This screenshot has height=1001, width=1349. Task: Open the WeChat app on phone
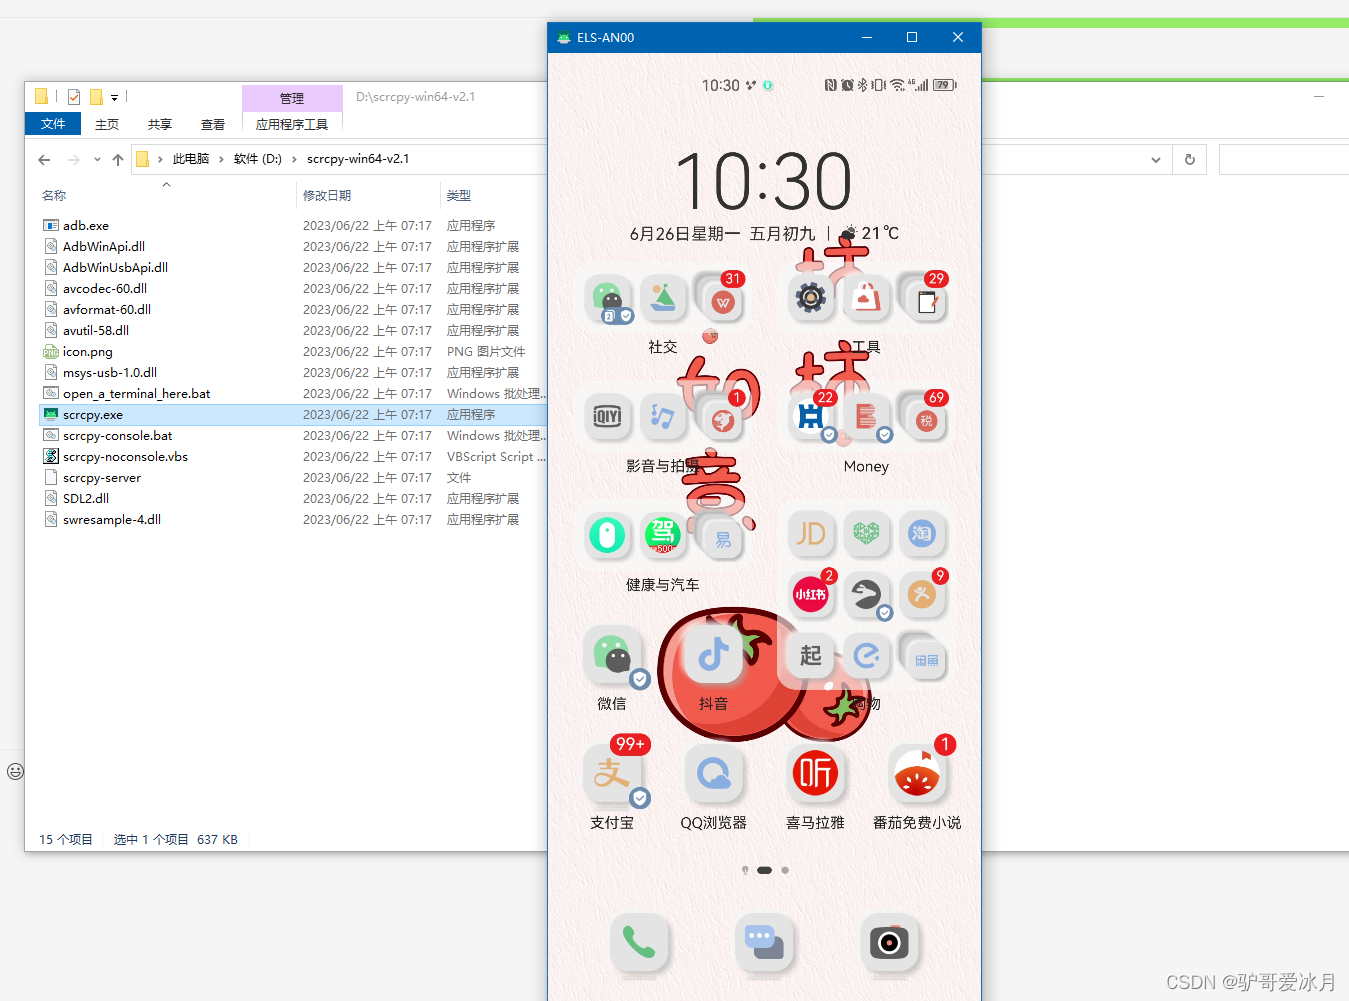click(x=612, y=656)
